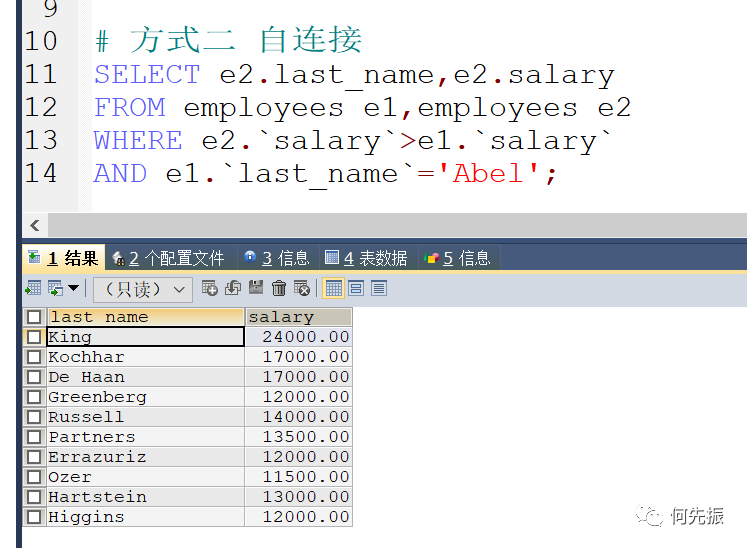
Task: Select the Hartstein cell
Action: click(146, 497)
